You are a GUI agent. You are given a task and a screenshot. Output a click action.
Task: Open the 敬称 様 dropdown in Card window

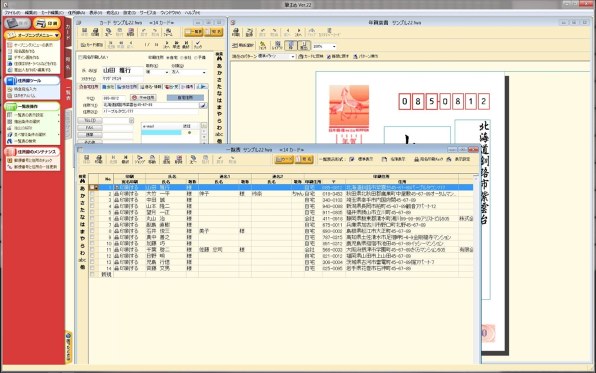(166, 72)
